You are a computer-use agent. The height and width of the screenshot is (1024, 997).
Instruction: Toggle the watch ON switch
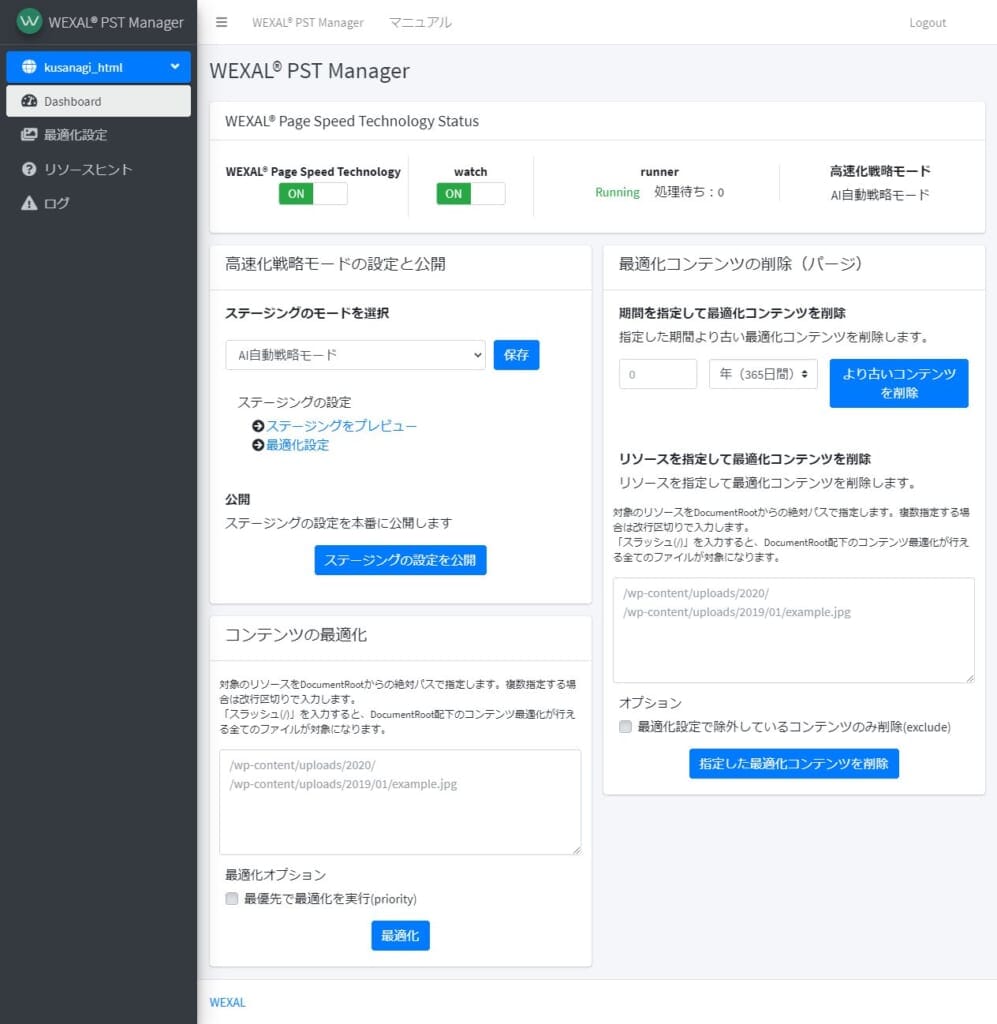pos(470,194)
